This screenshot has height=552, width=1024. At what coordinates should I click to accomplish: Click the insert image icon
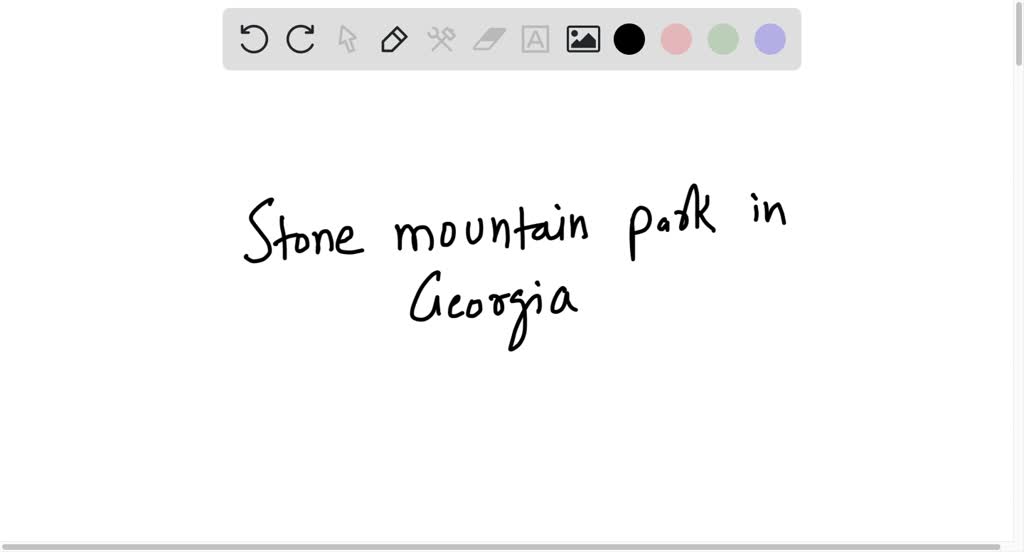583,39
